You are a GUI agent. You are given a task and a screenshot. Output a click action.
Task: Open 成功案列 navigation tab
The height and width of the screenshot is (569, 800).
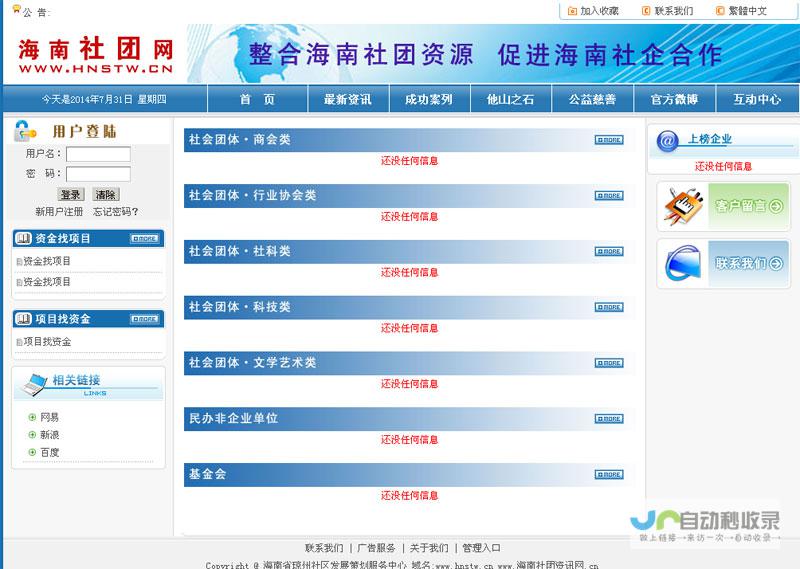click(429, 99)
